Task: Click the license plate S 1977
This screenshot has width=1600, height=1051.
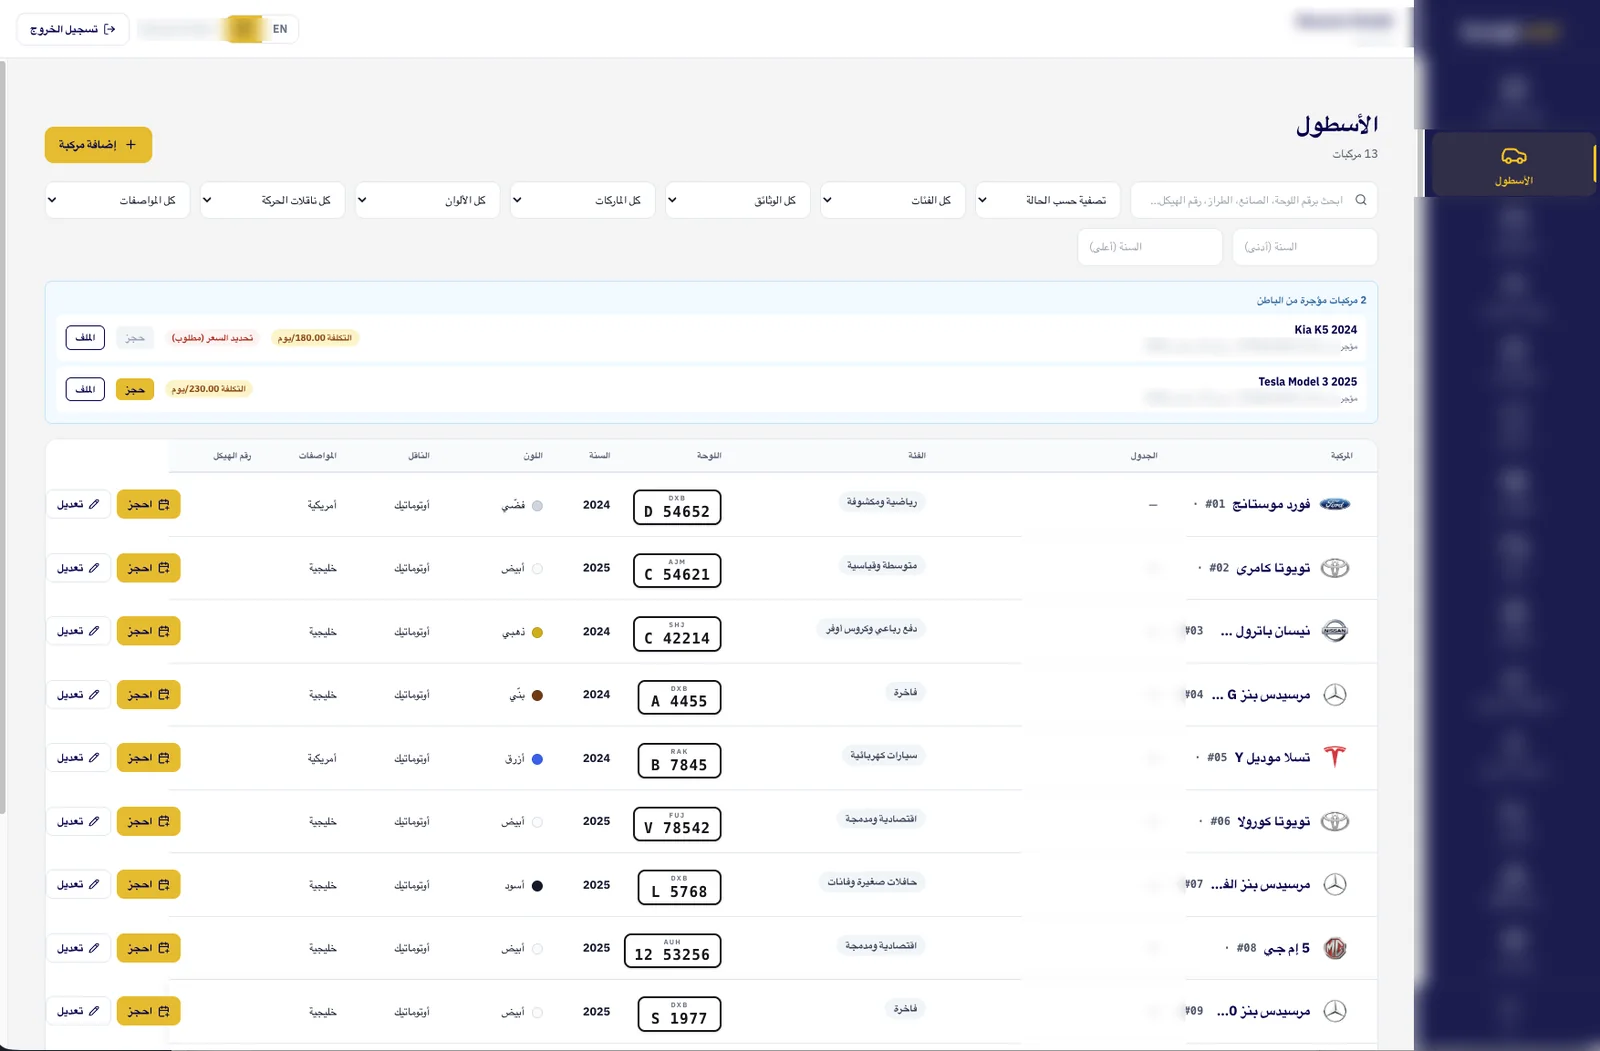Action: pyautogui.click(x=679, y=1014)
